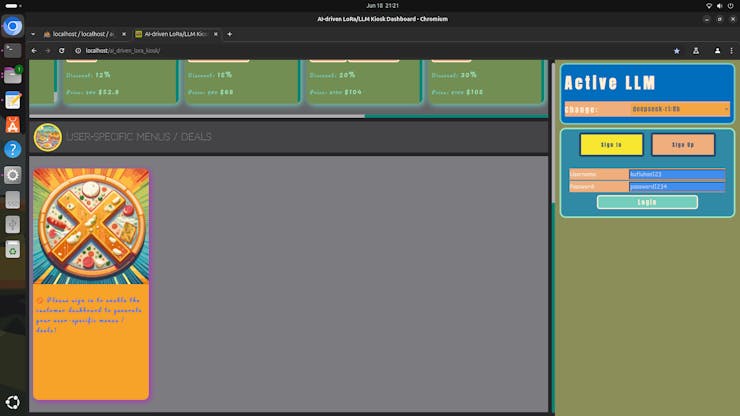Open Help from the dock
This screenshot has height=416, width=740.
[x=13, y=150]
